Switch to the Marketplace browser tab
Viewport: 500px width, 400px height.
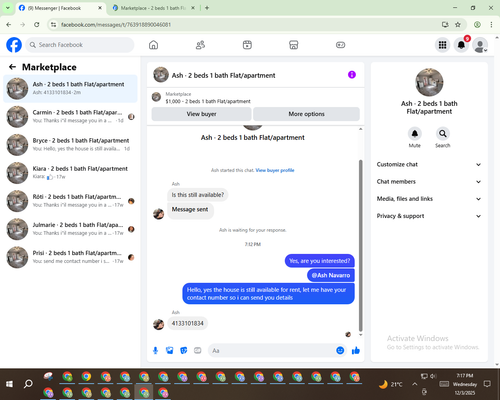153,8
